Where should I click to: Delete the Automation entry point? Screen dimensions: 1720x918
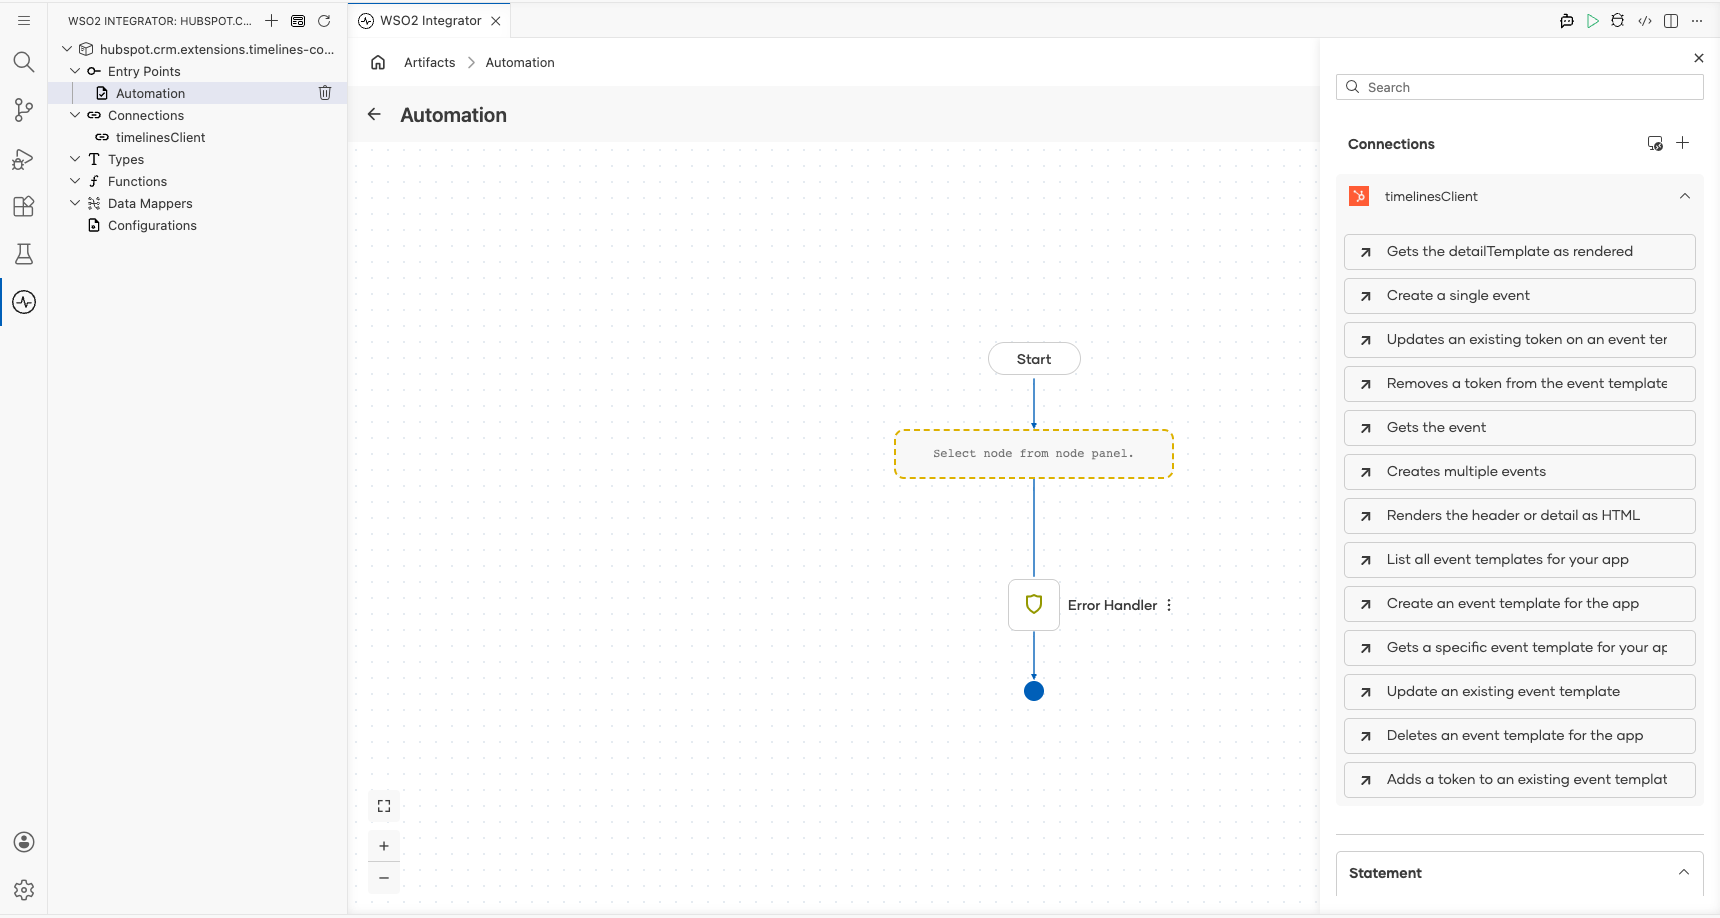[x=325, y=93]
